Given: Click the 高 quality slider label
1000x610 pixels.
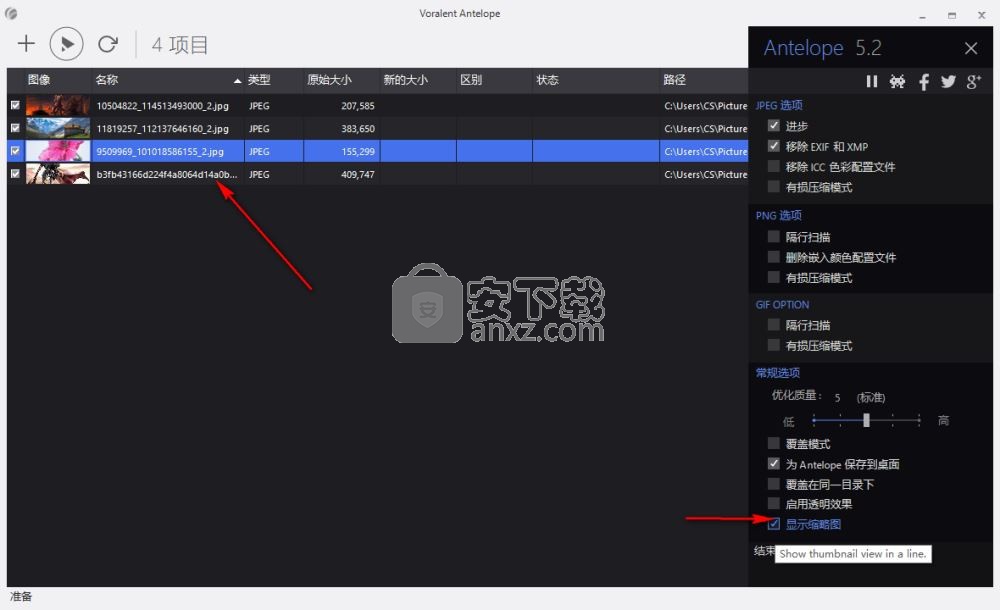Looking at the screenshot, I should point(943,420).
